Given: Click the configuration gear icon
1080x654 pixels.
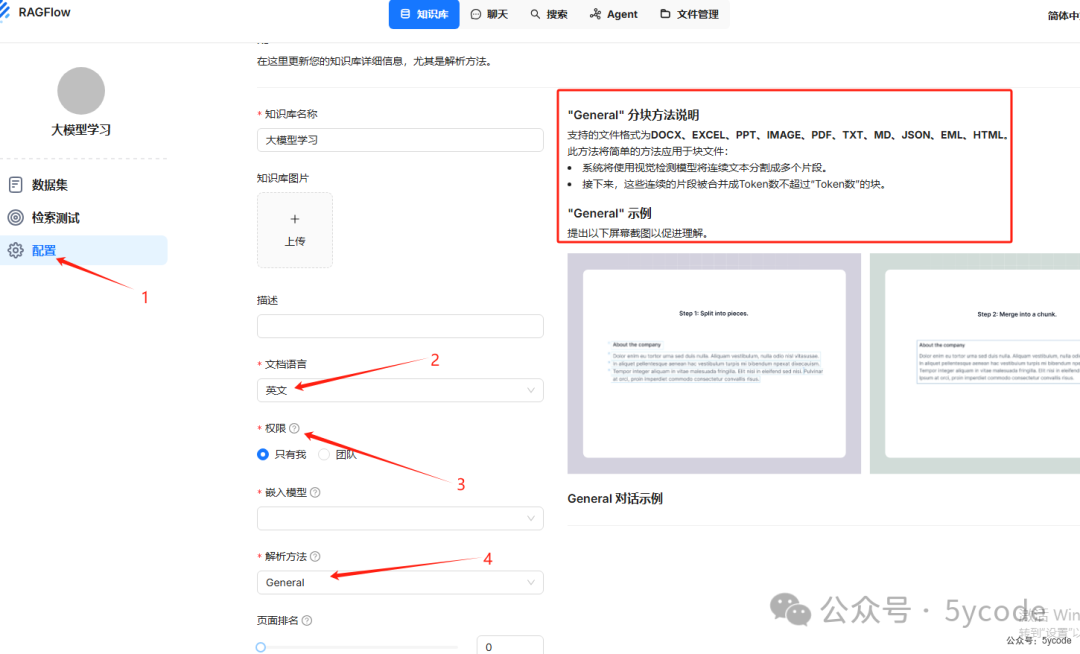Looking at the screenshot, I should click(15, 251).
